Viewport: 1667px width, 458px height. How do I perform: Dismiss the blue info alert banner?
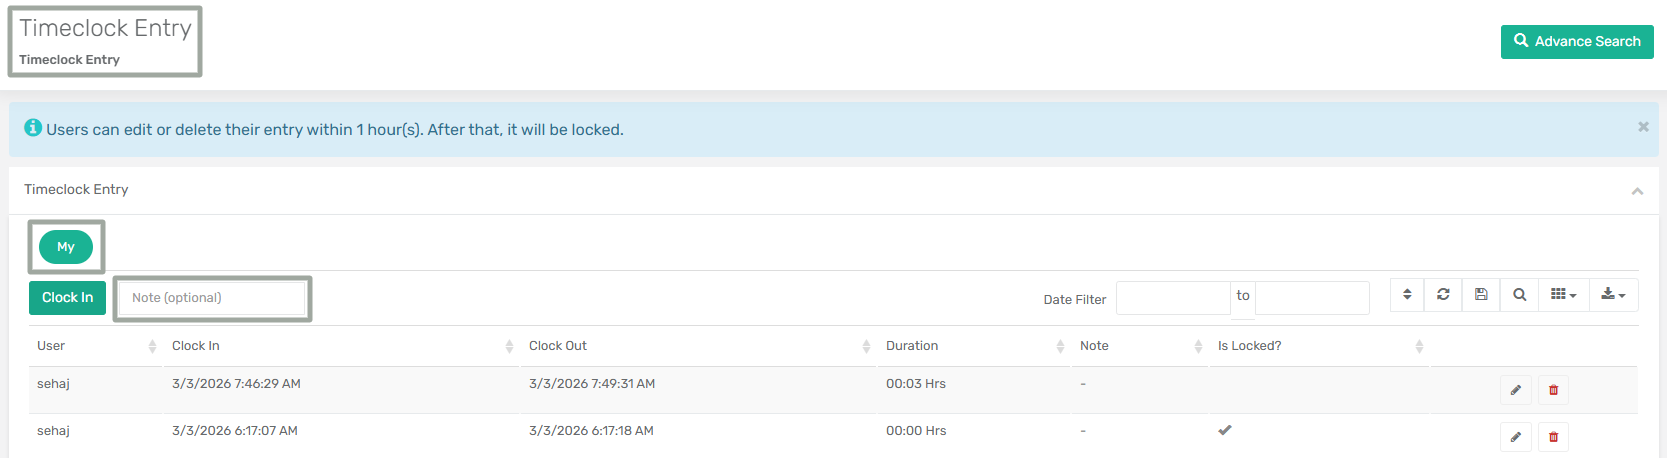point(1643,127)
